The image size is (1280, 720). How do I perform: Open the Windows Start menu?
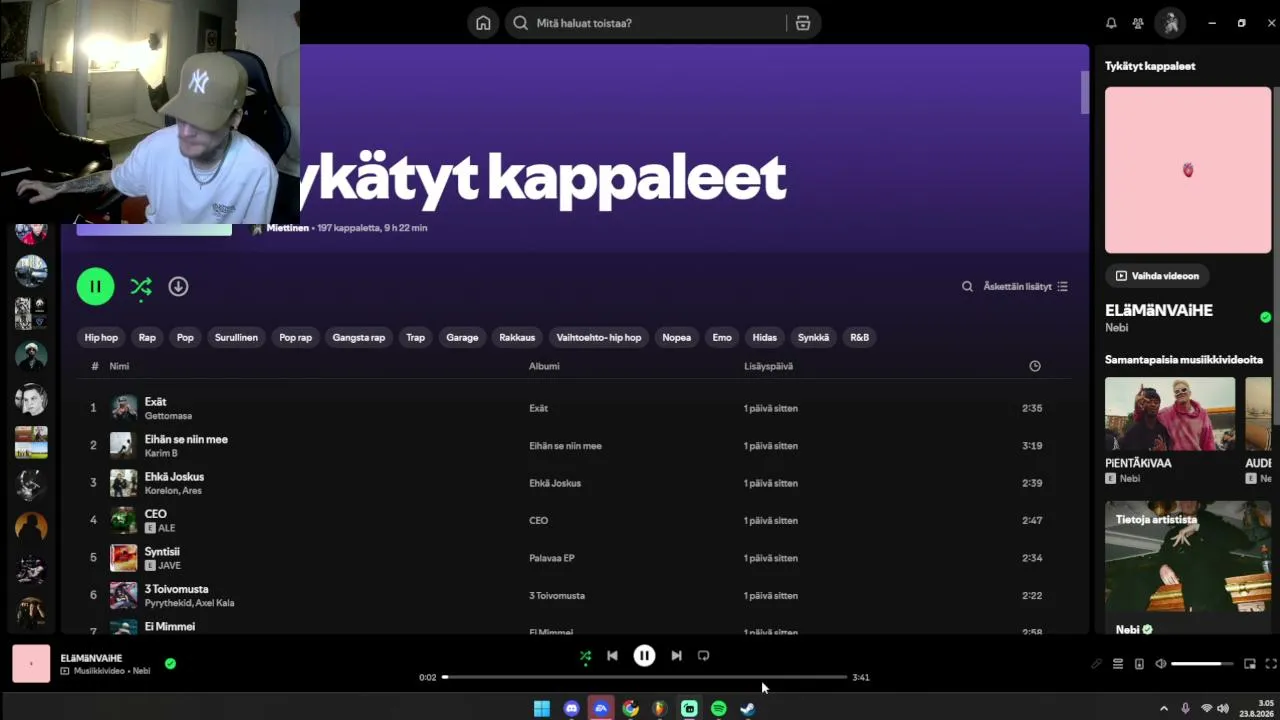(542, 709)
